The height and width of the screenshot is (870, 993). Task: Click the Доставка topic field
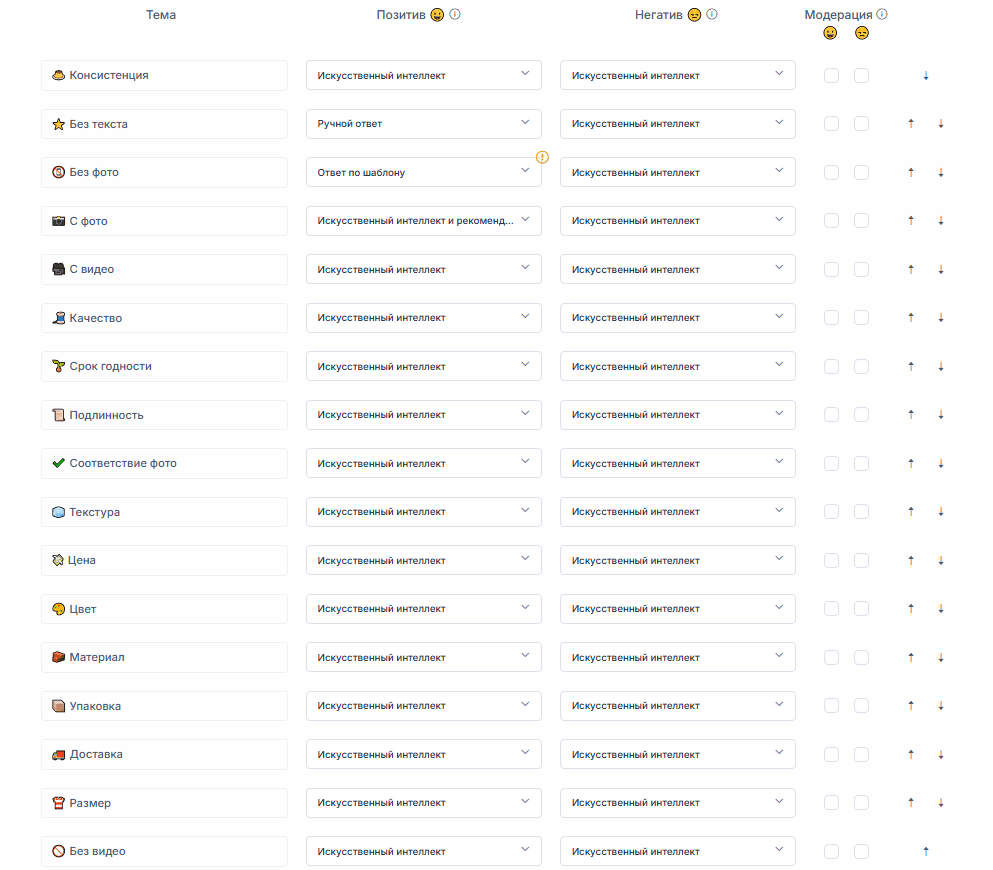click(x=165, y=755)
